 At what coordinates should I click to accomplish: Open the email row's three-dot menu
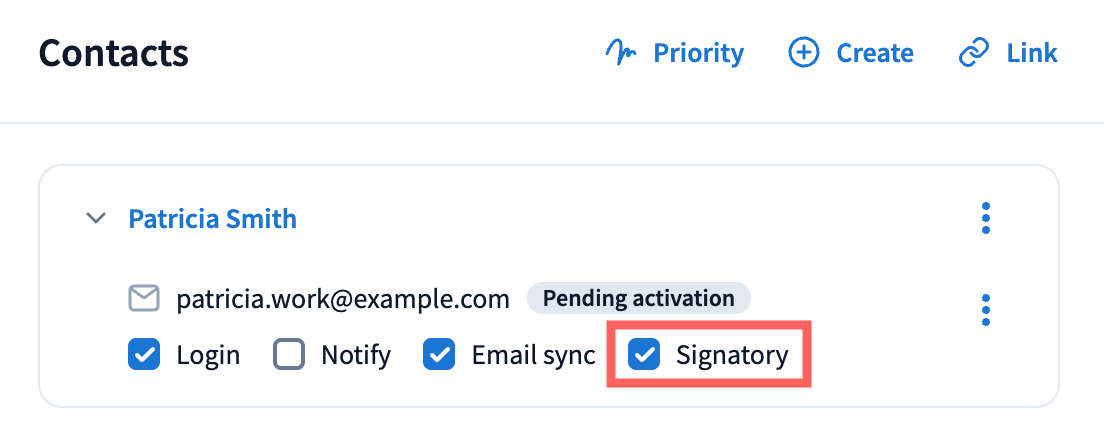coord(986,310)
